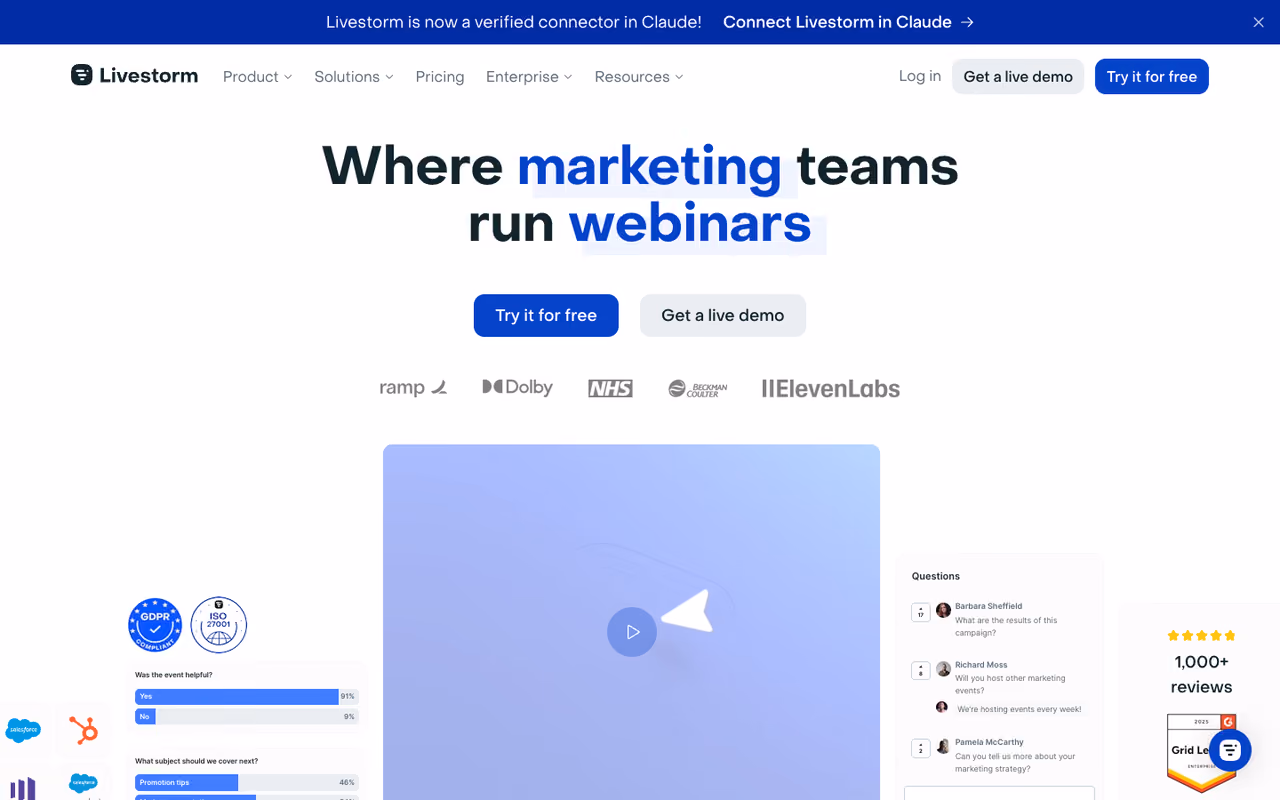The width and height of the screenshot is (1280, 800).
Task: Click the reply "We're hosting events every week!"
Action: (x=1019, y=709)
